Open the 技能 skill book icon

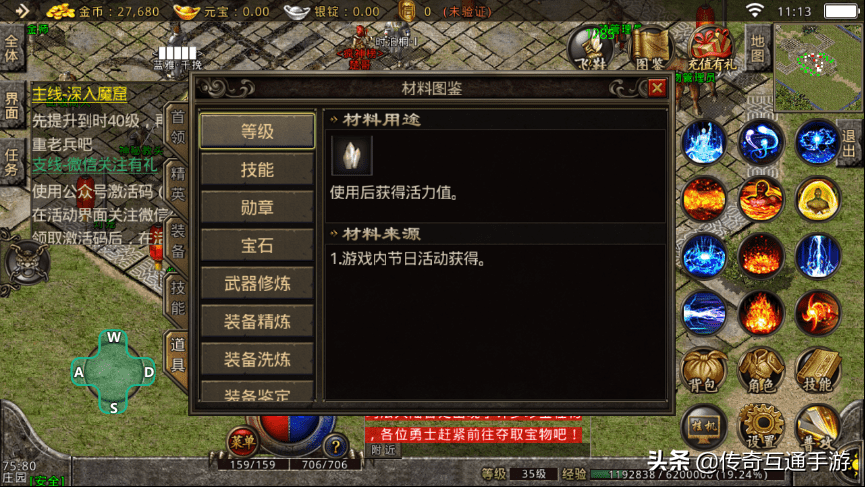tap(818, 370)
